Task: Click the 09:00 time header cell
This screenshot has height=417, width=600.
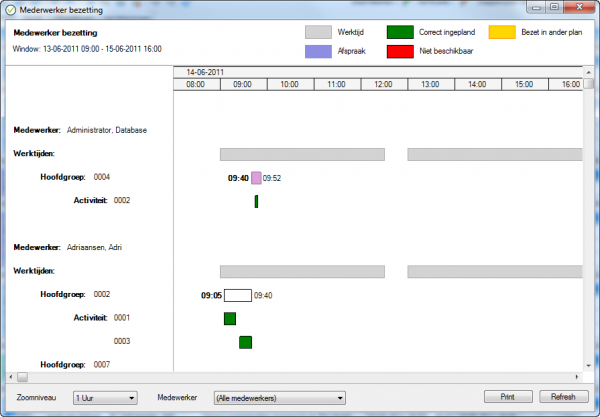Action: tap(244, 84)
